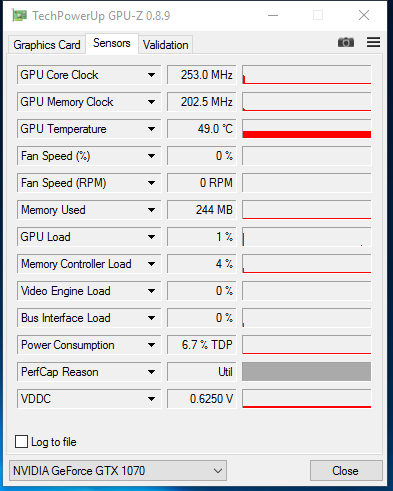
Task: Expand the Fan Speed (RPM) dropdown
Action: (151, 183)
